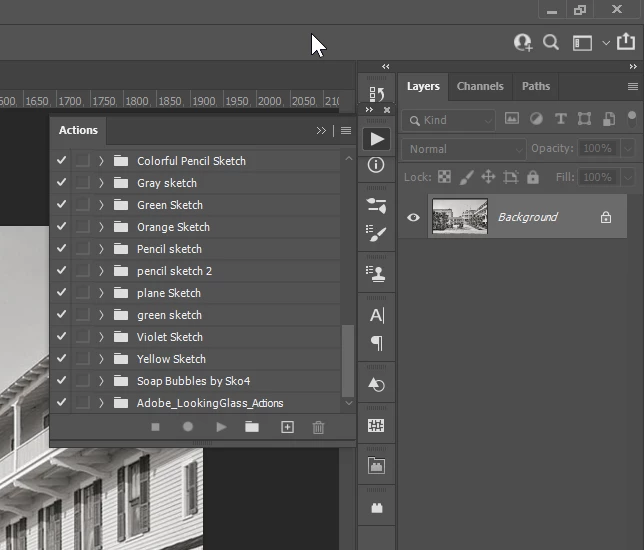Click the Search magnifier icon
The width and height of the screenshot is (644, 550).
tap(550, 42)
